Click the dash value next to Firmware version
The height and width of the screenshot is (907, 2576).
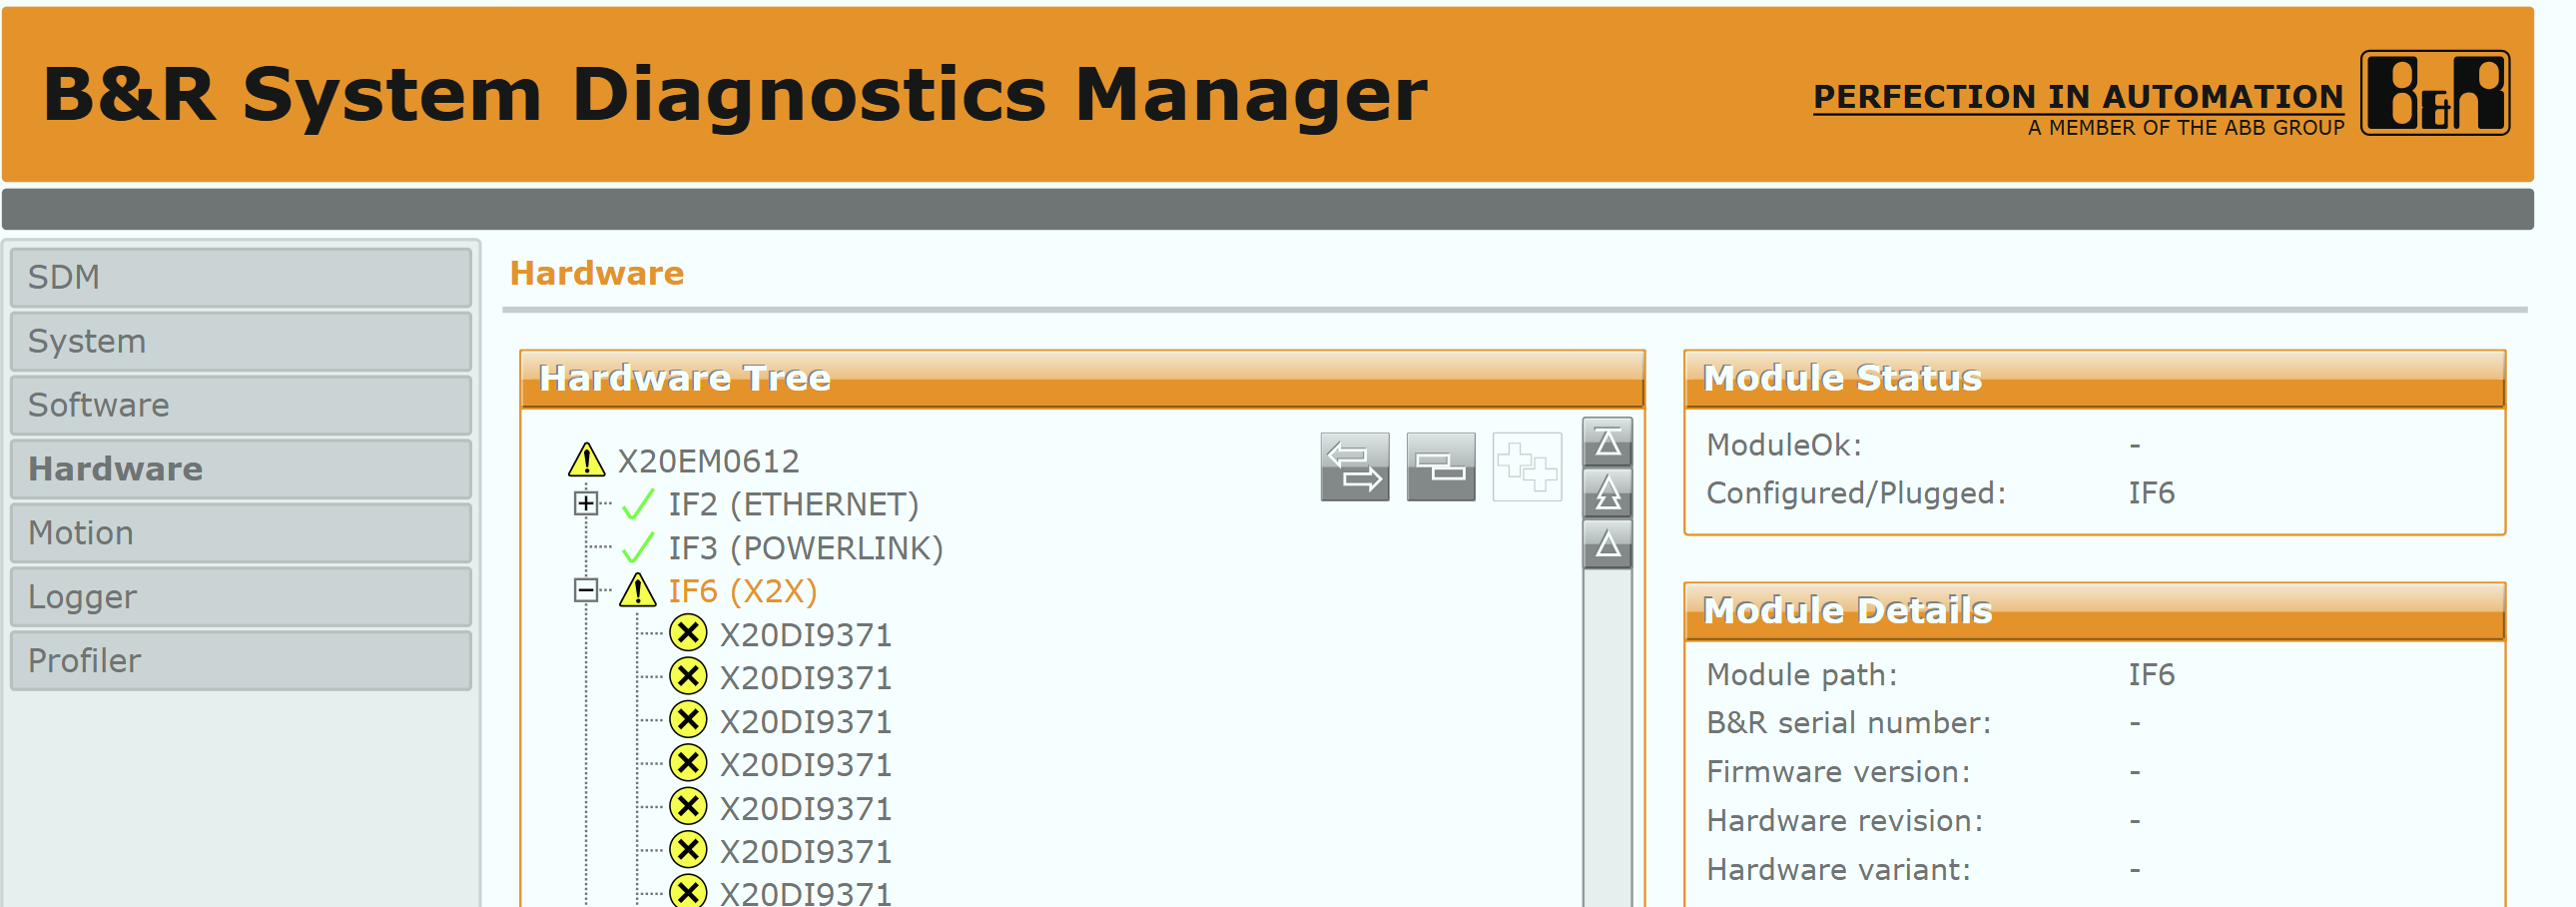(x=2135, y=772)
